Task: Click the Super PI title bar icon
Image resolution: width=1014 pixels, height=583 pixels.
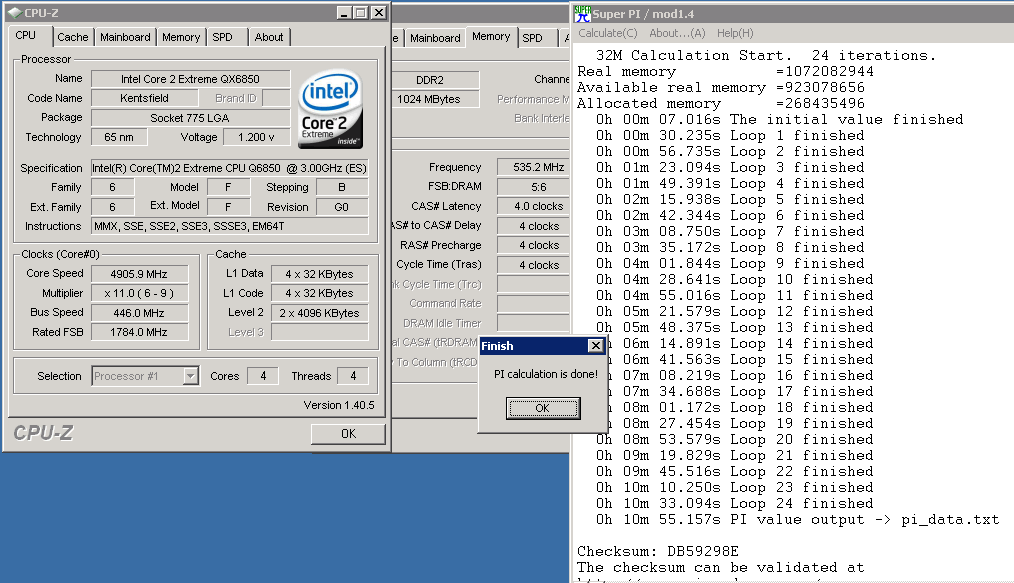Action: (583, 14)
